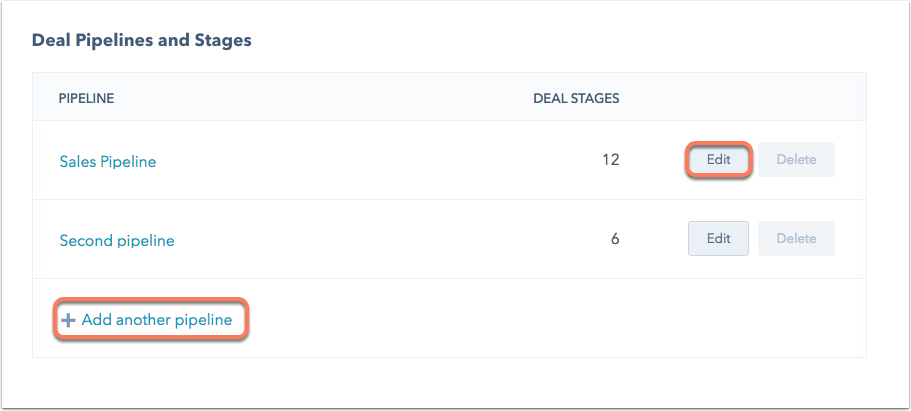Viewport: 911px width, 411px height.
Task: Click the word STAGES in the column header
Action: pos(596,98)
